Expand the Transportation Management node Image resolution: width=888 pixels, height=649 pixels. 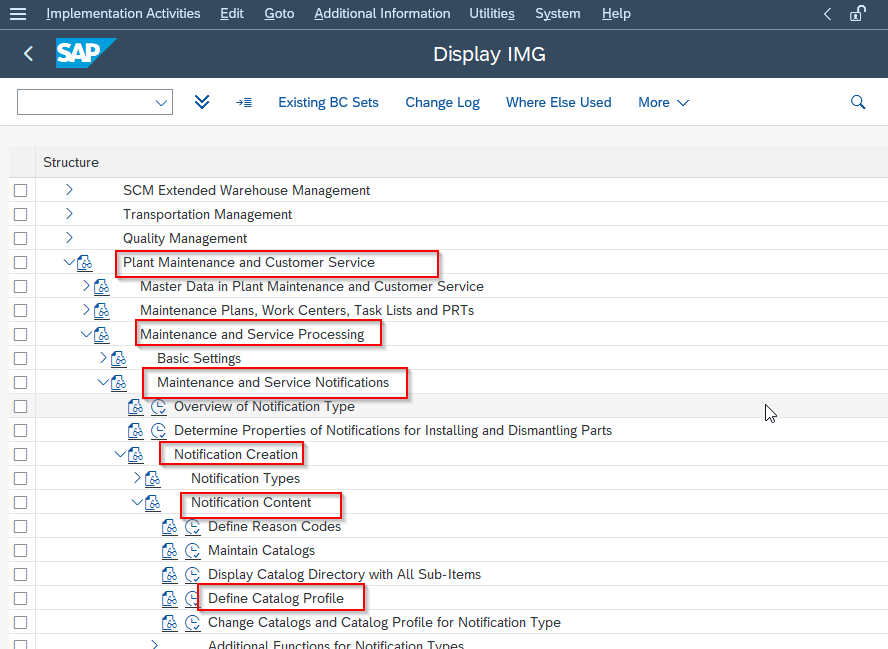69,214
